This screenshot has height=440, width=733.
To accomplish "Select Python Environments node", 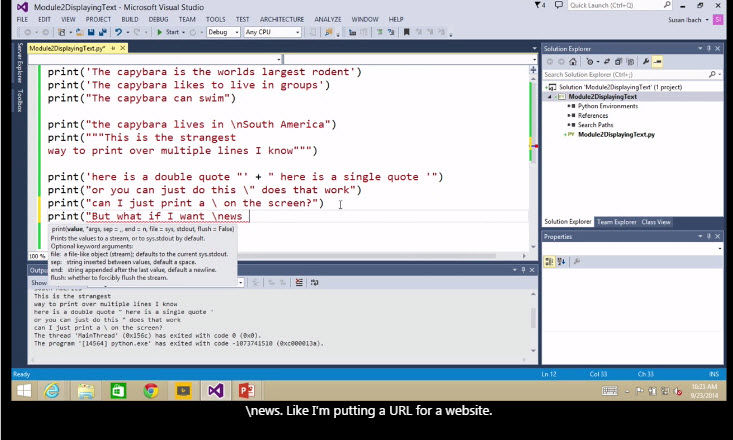I will [x=607, y=106].
